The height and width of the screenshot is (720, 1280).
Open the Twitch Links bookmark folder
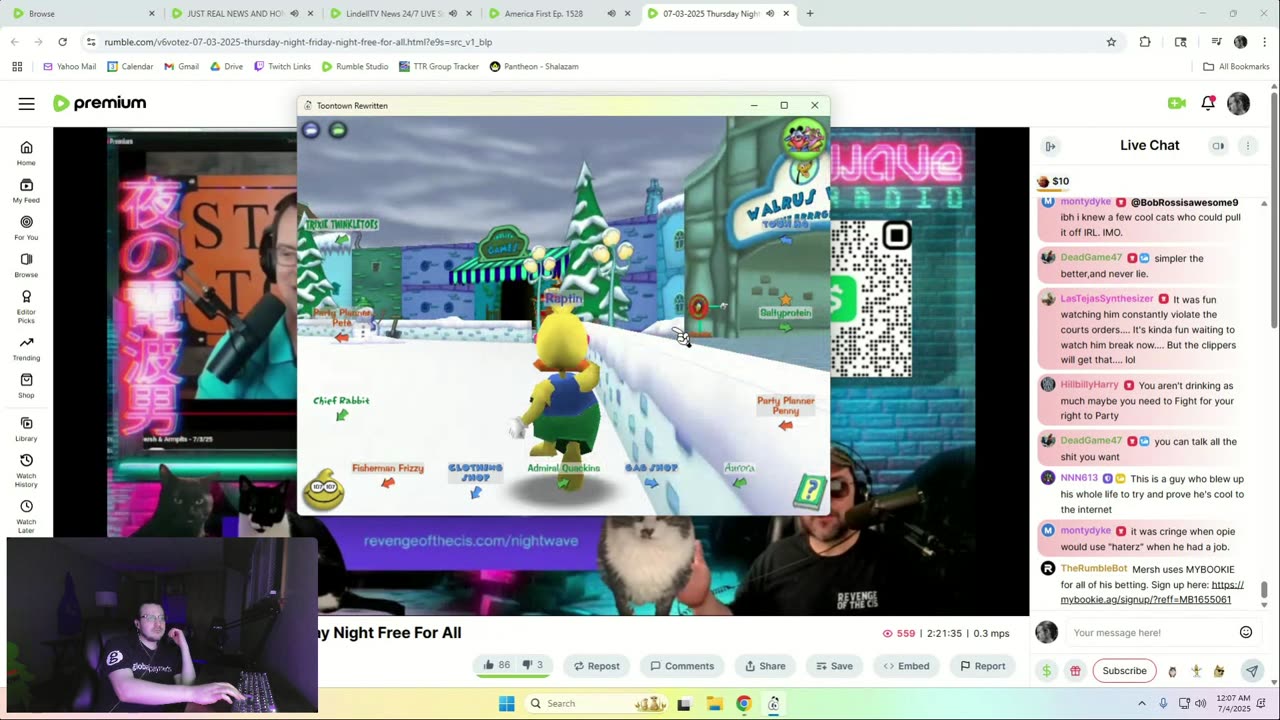pyautogui.click(x=282, y=66)
